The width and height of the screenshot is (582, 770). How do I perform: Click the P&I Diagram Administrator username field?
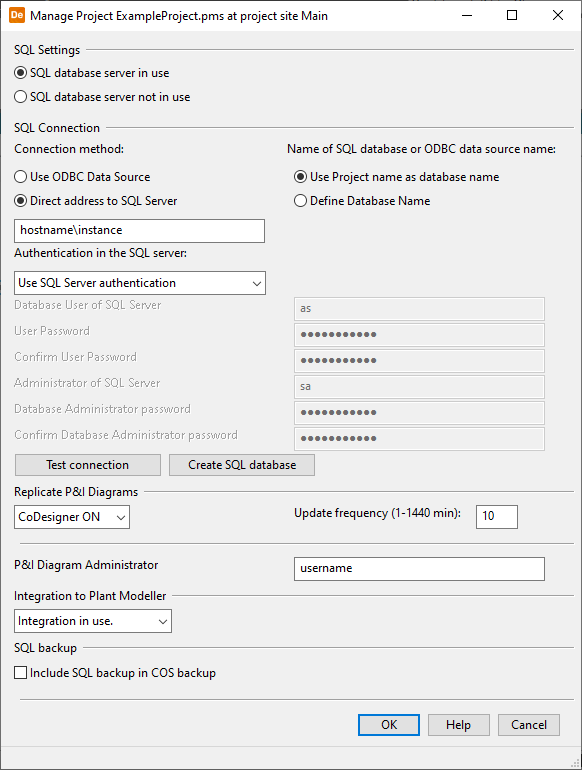(419, 569)
